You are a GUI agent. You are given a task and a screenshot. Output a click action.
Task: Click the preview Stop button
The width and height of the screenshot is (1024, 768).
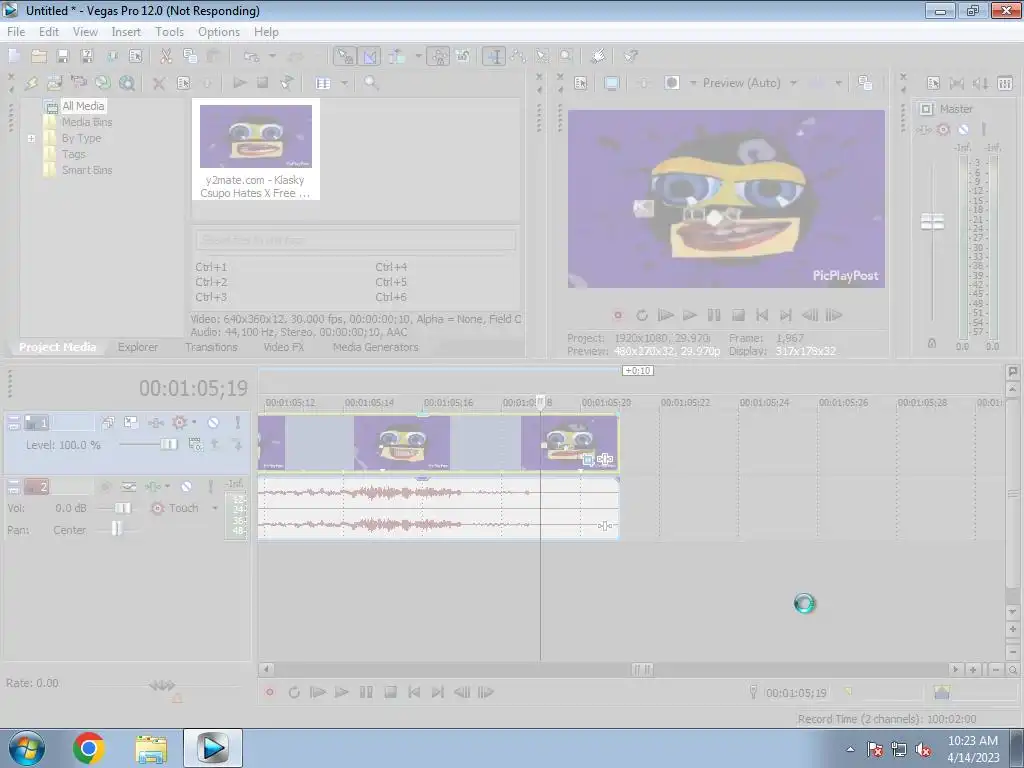click(x=738, y=315)
